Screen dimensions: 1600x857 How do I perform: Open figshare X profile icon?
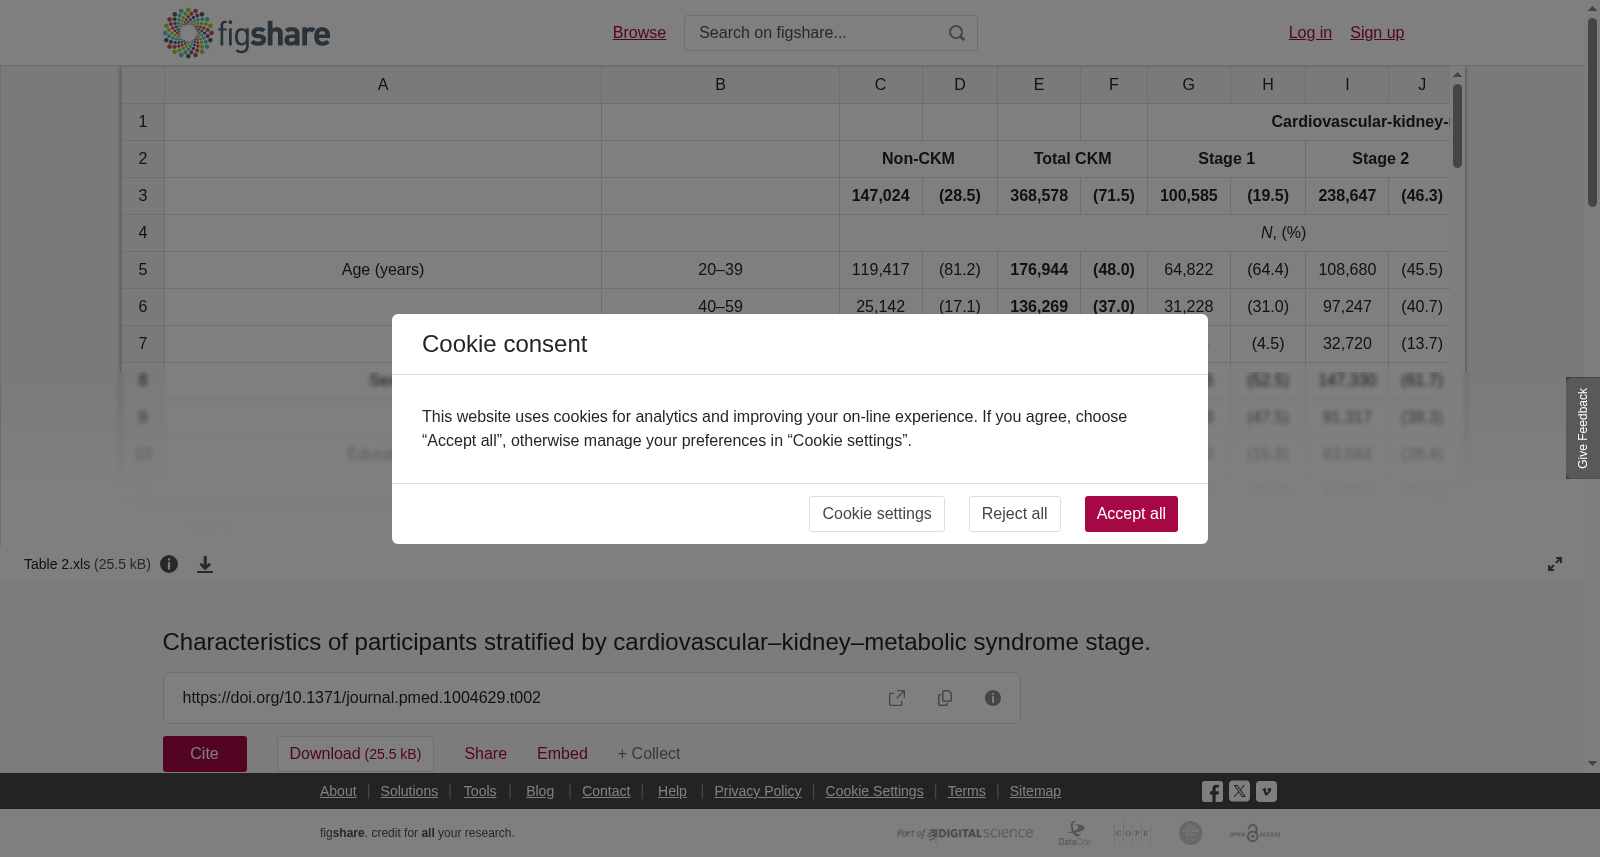(1239, 791)
